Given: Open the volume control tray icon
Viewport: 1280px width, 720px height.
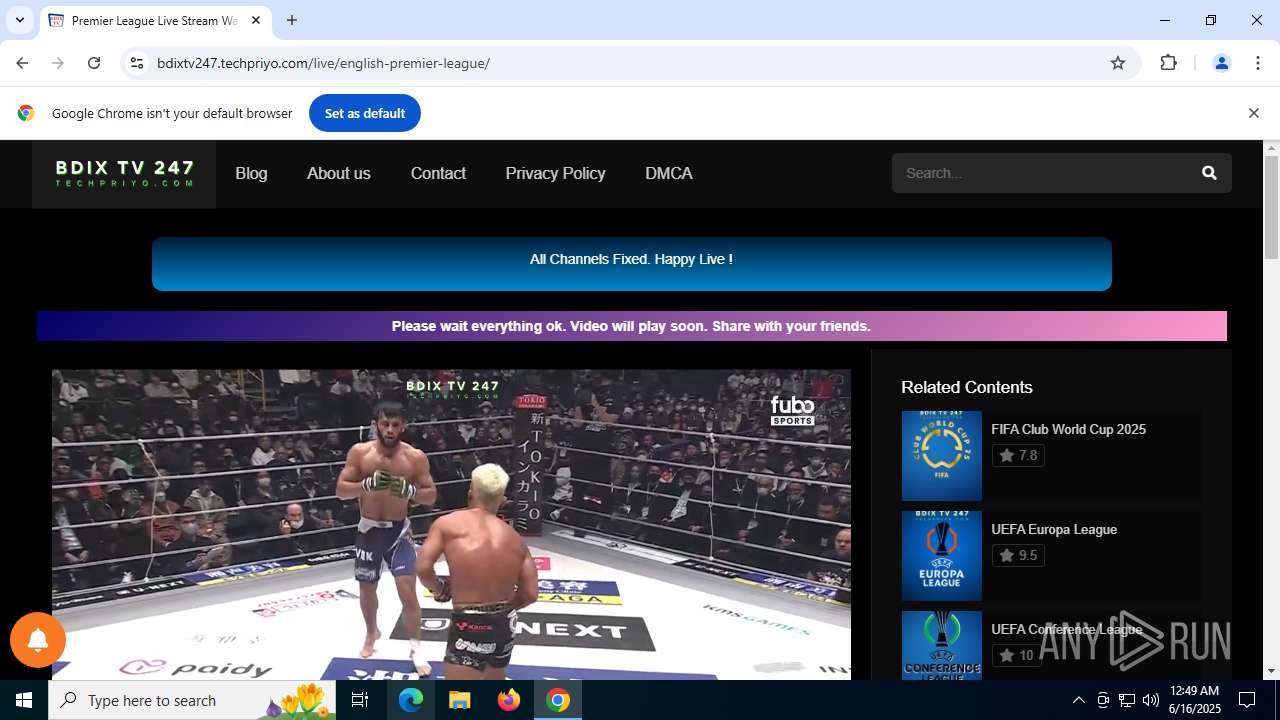Looking at the screenshot, I should pyautogui.click(x=1151, y=700).
